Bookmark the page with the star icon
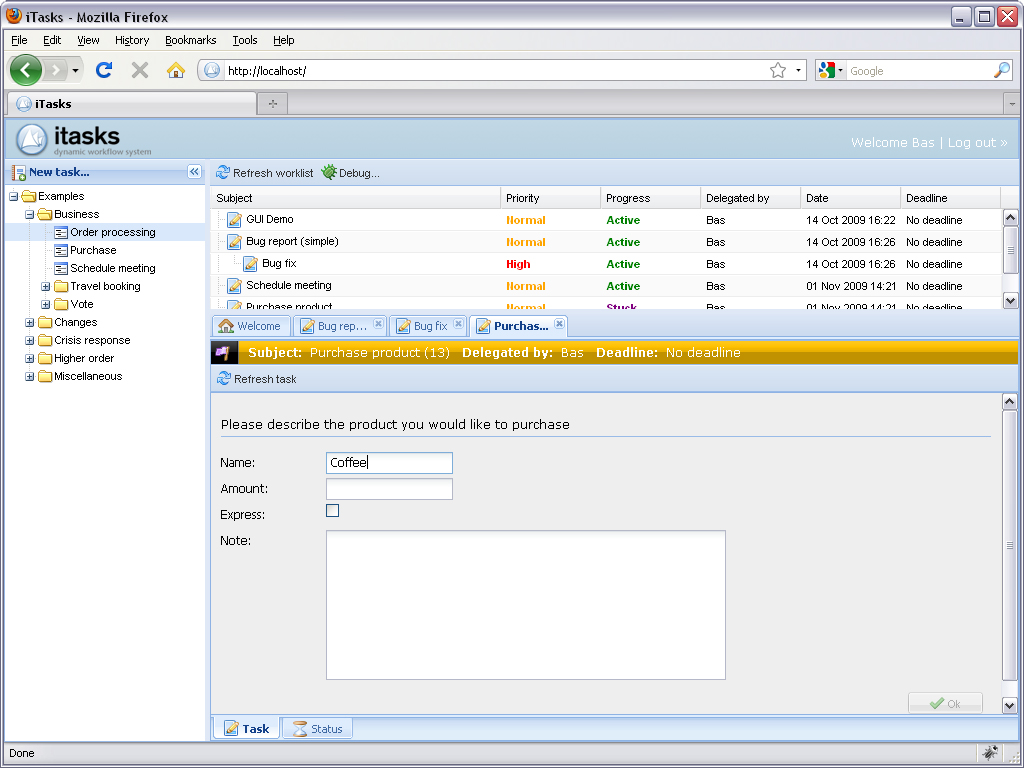The height and width of the screenshot is (768, 1024). coord(777,71)
